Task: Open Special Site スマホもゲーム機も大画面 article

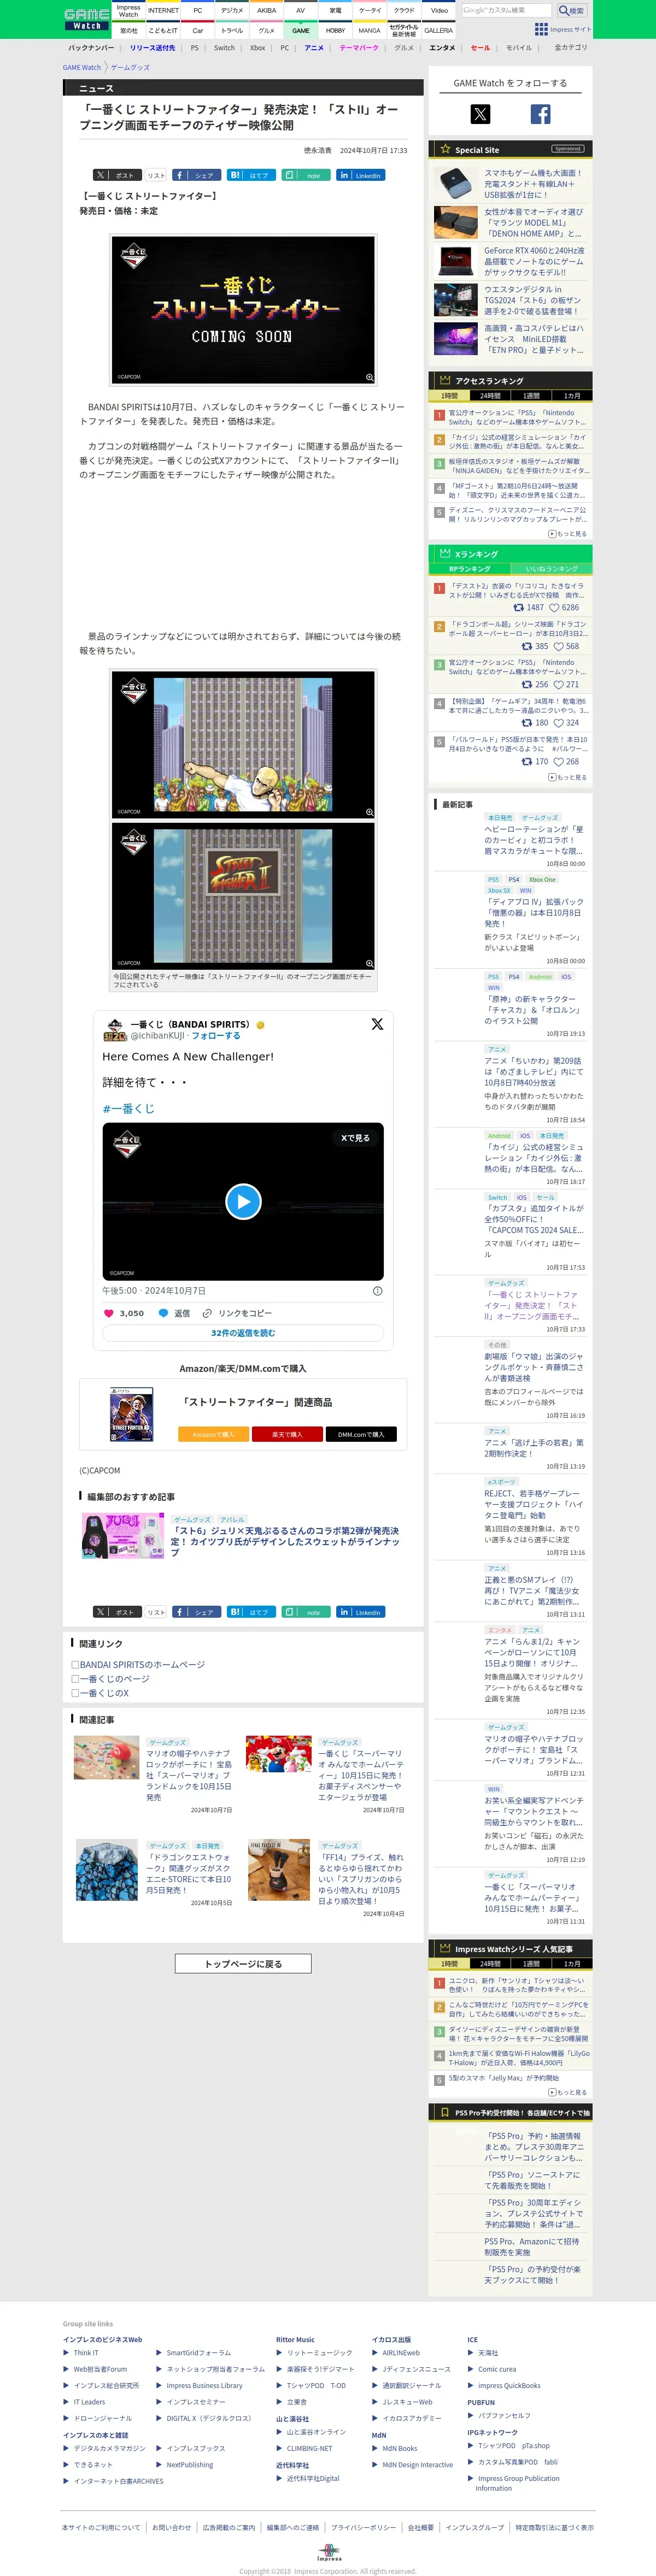Action: [x=533, y=183]
